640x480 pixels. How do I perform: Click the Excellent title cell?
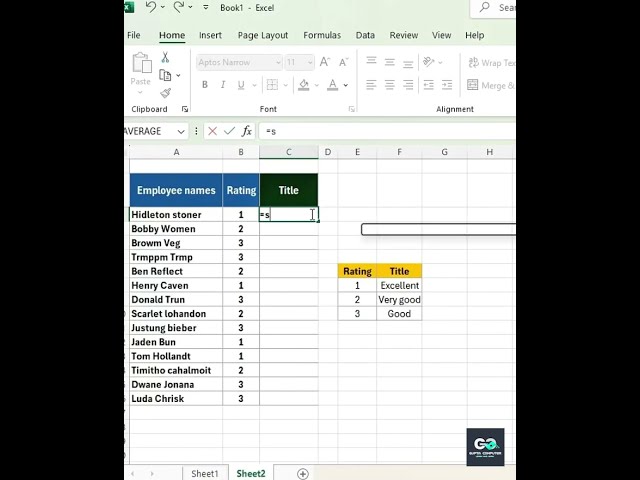(x=399, y=285)
